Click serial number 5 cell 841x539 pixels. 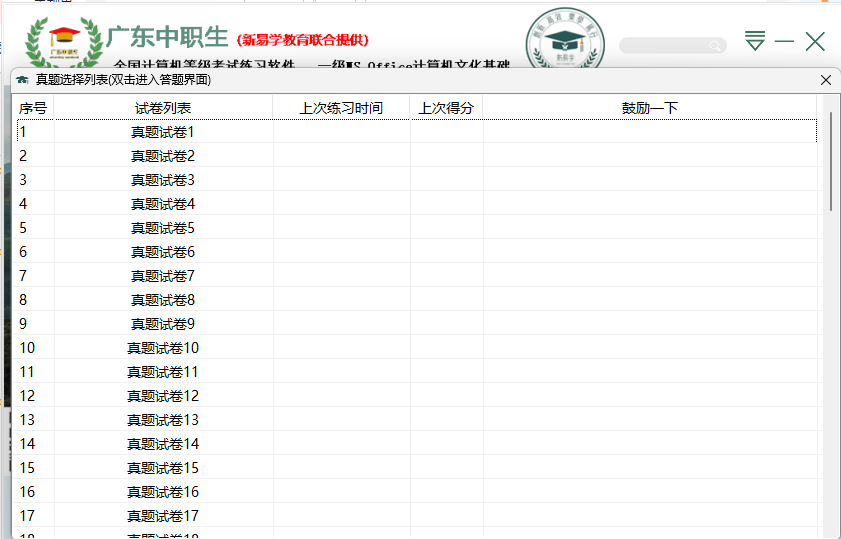pyautogui.click(x=35, y=228)
